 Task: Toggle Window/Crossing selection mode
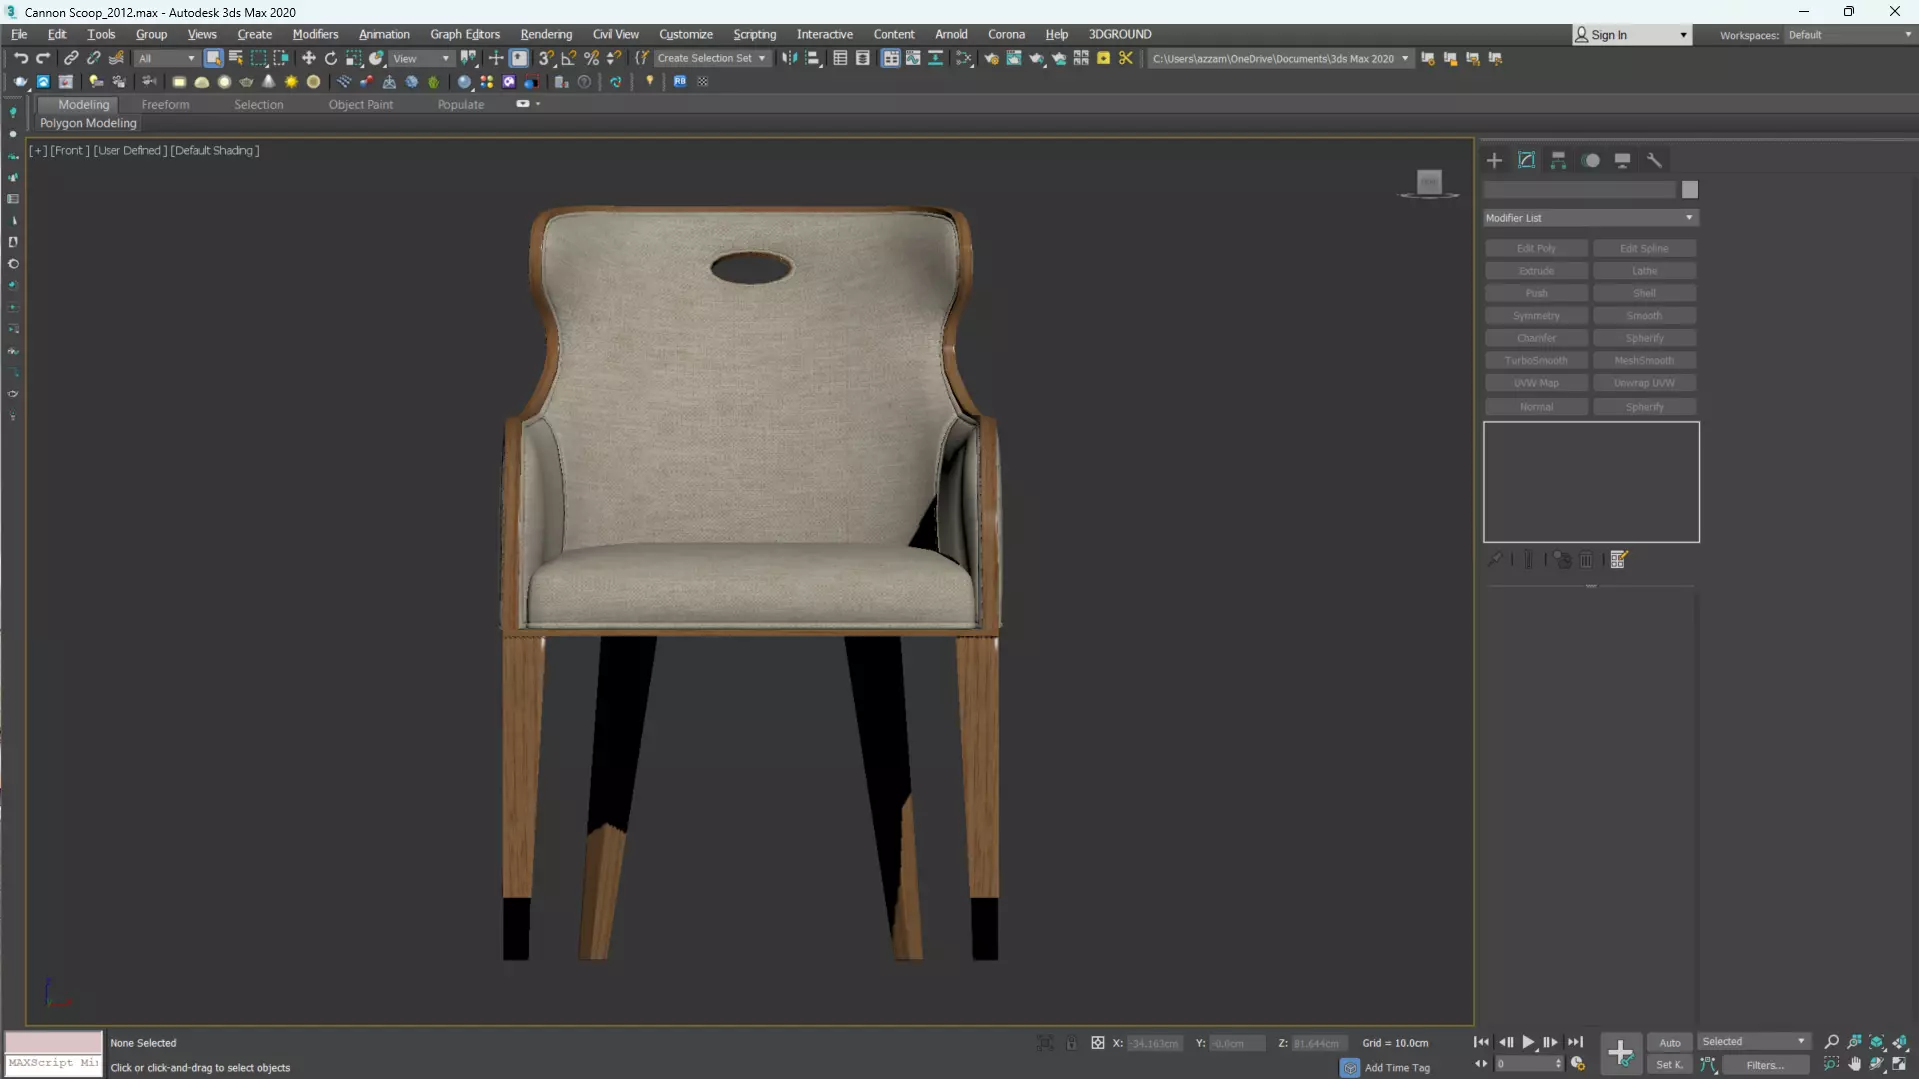[x=281, y=58]
